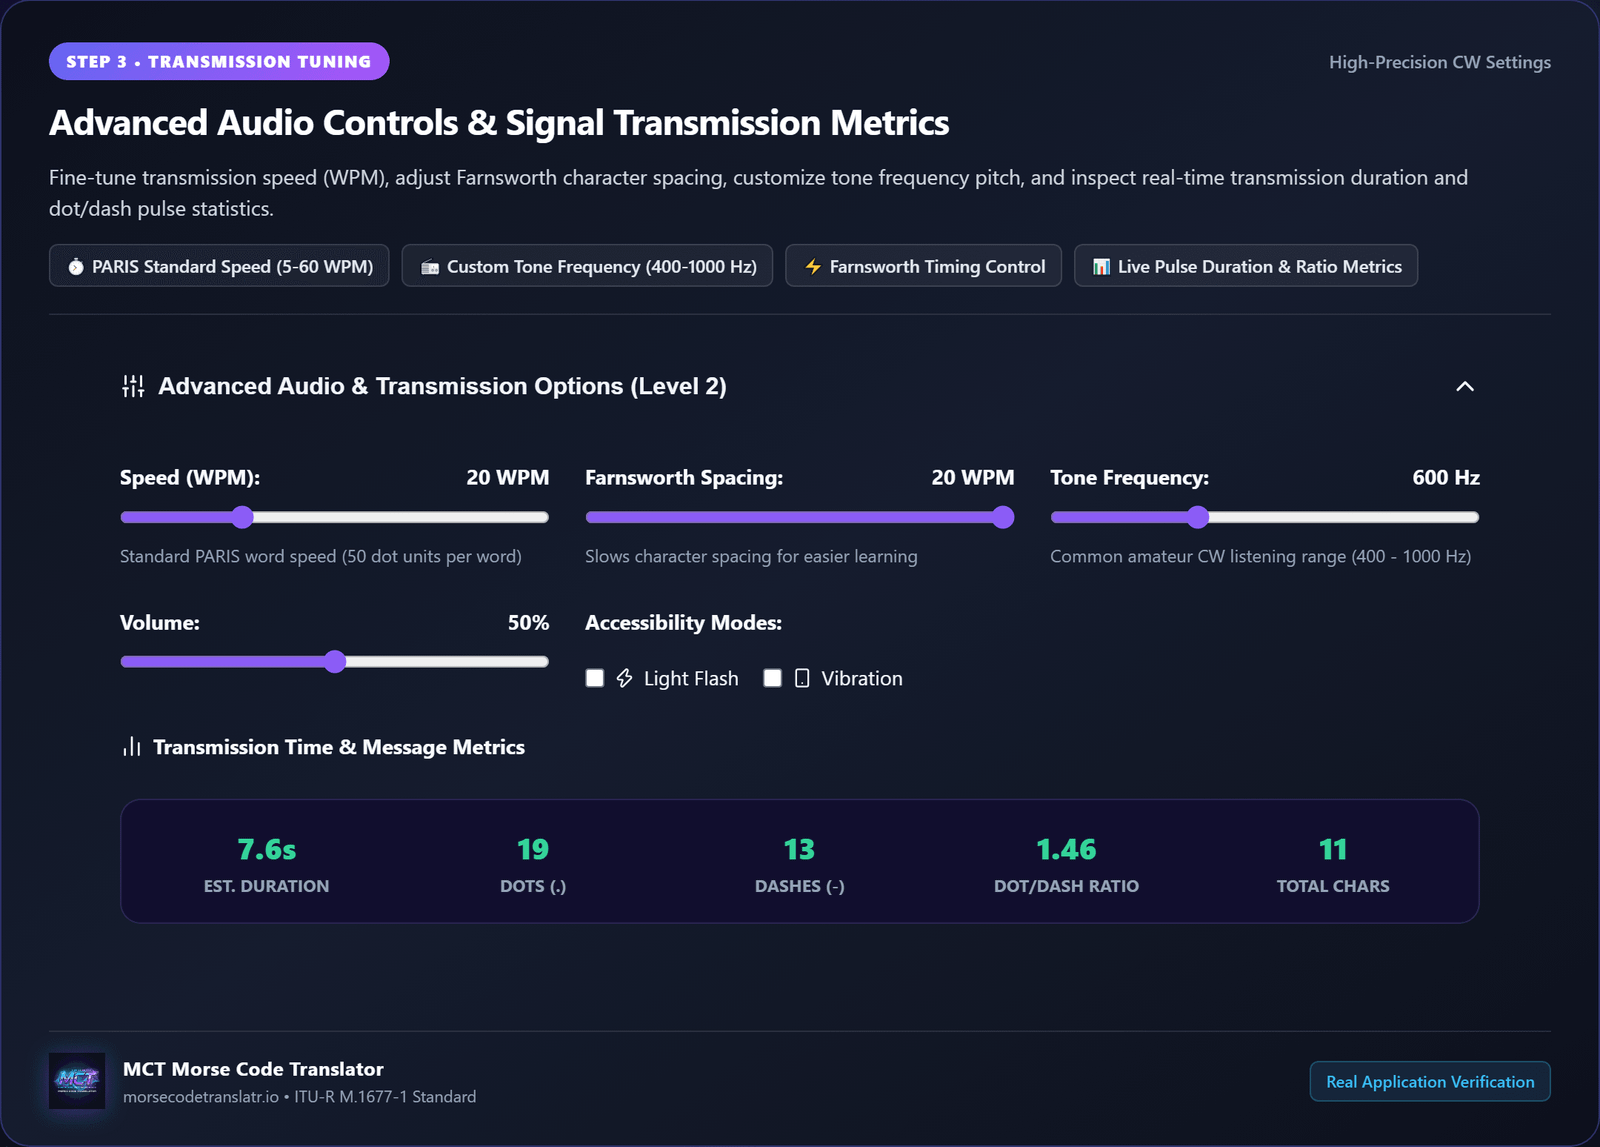The width and height of the screenshot is (1600, 1147).
Task: Click the sliders icon beside Advanced Audio heading
Action: (x=133, y=386)
